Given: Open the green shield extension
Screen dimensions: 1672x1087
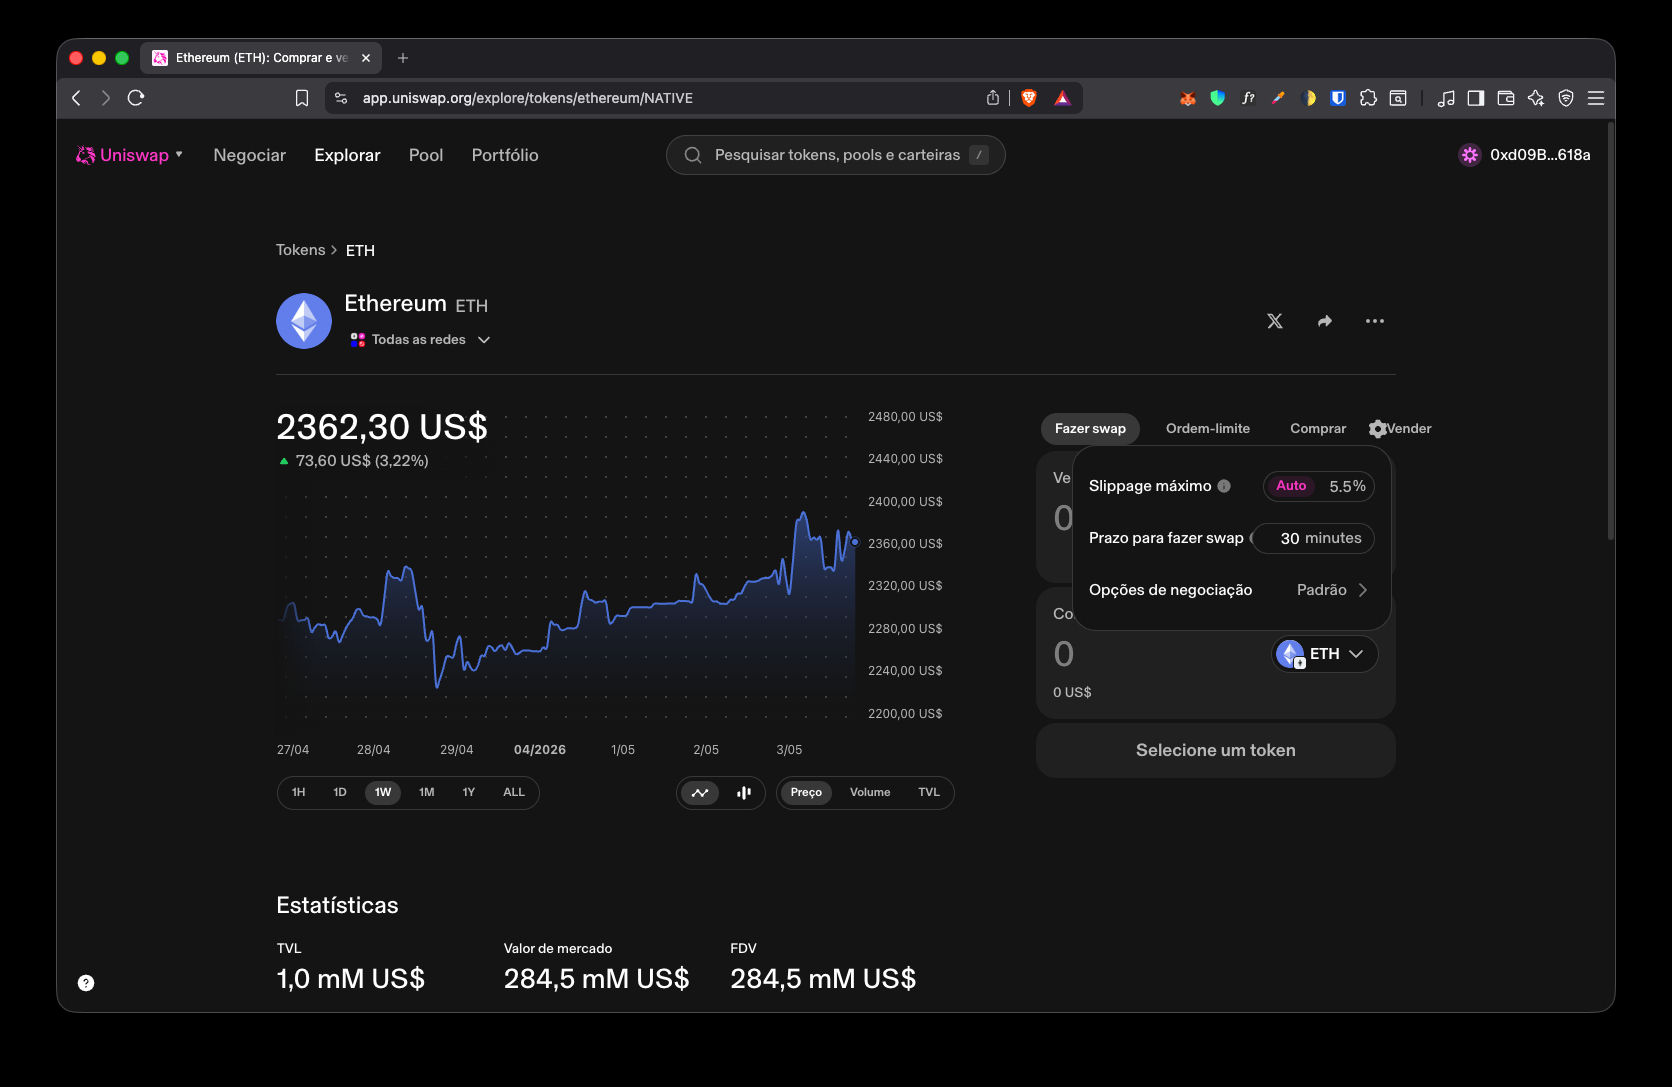Looking at the screenshot, I should point(1218,98).
